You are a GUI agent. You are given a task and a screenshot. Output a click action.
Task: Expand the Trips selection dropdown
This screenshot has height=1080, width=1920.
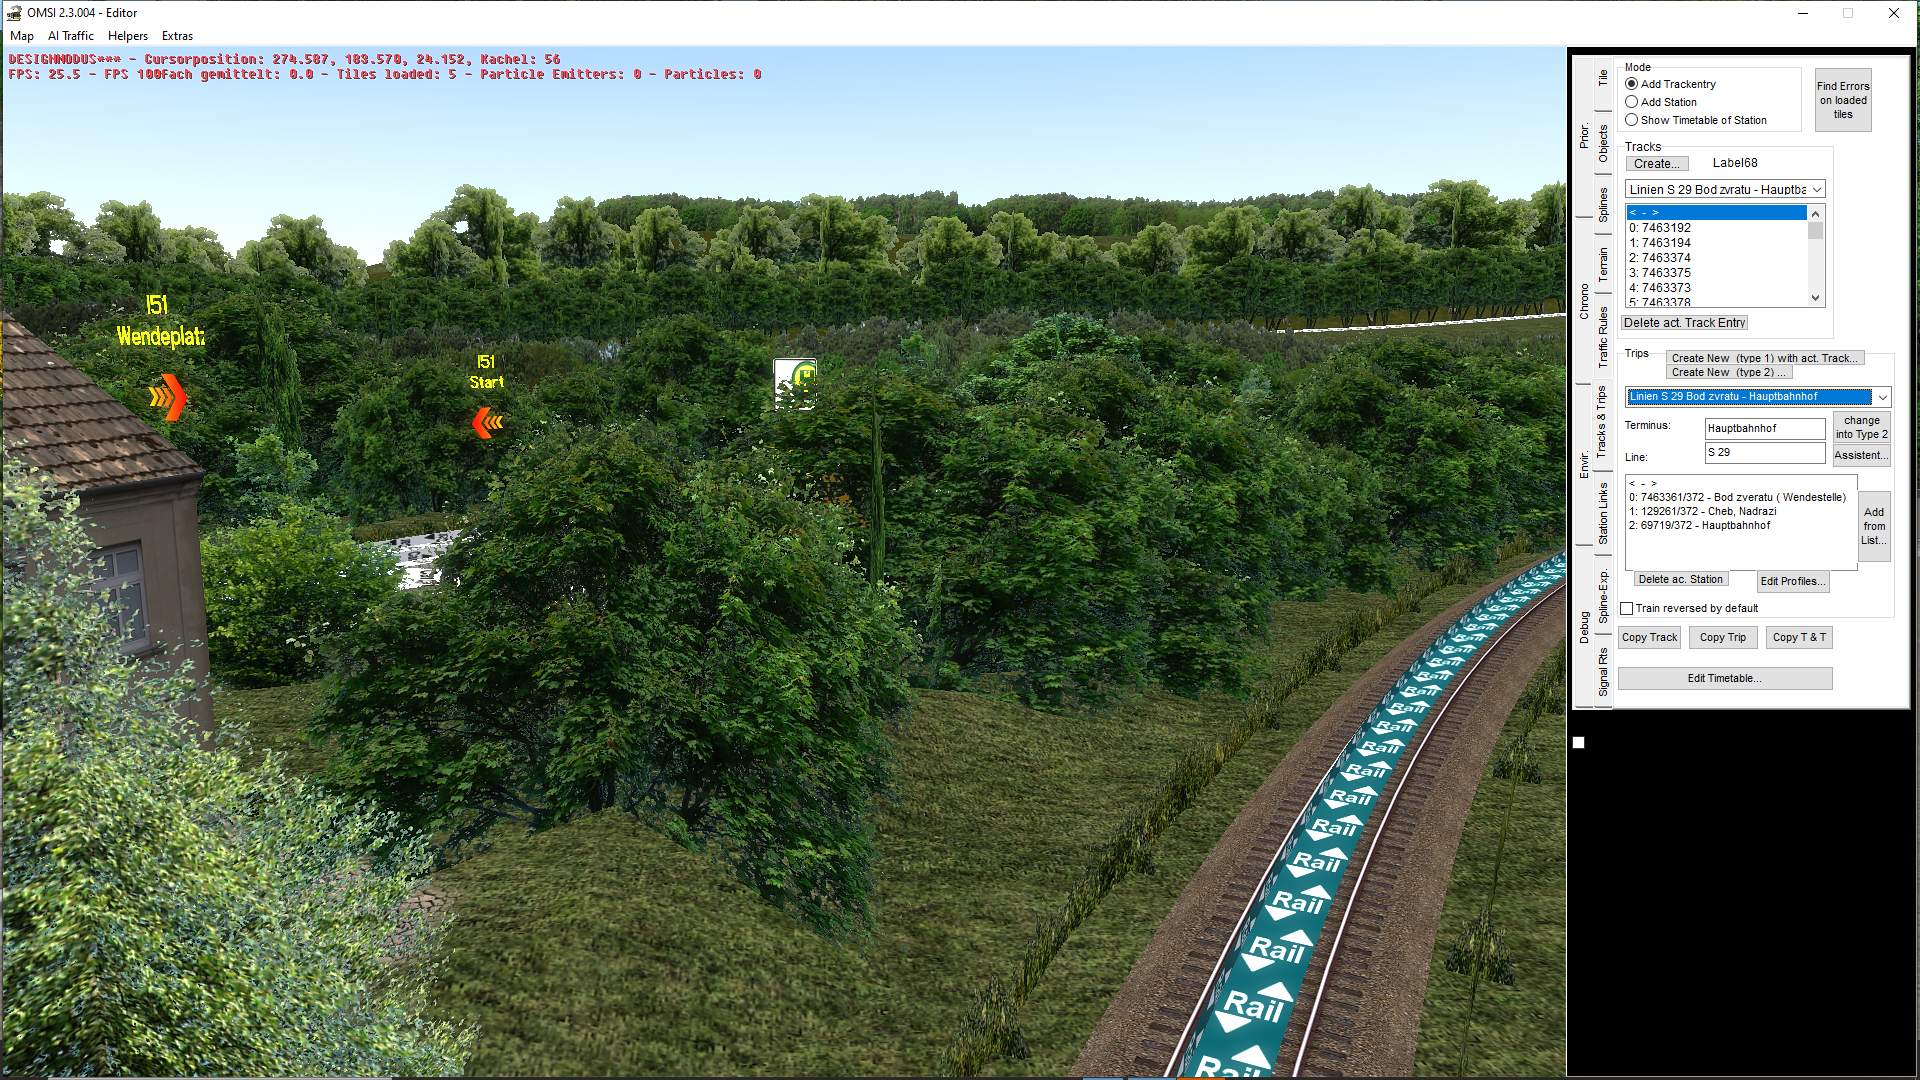[1881, 397]
